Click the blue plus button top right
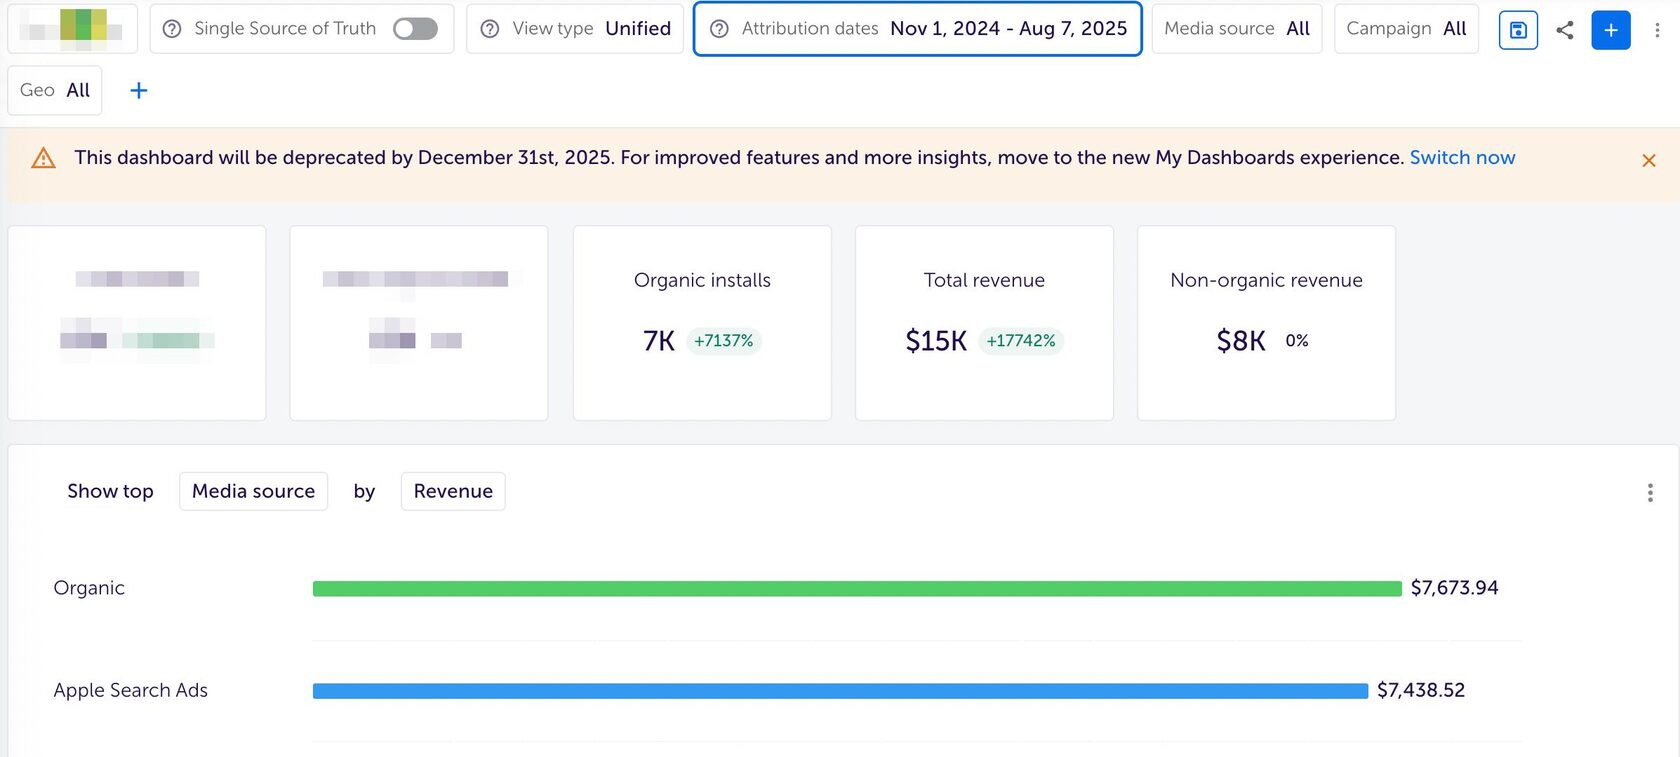 (x=1610, y=30)
